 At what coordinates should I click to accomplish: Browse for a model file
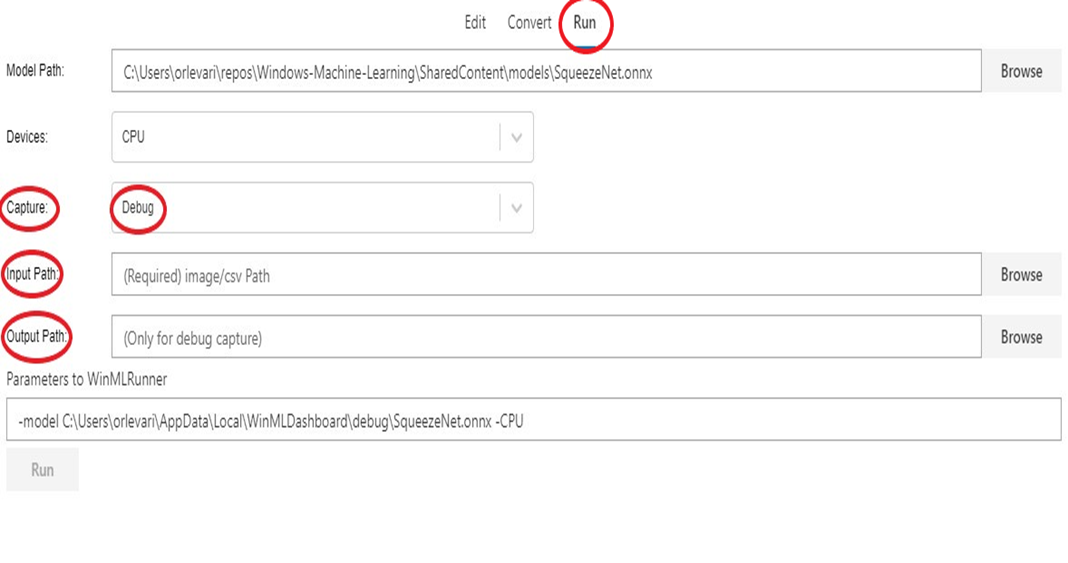pyautogui.click(x=1021, y=71)
